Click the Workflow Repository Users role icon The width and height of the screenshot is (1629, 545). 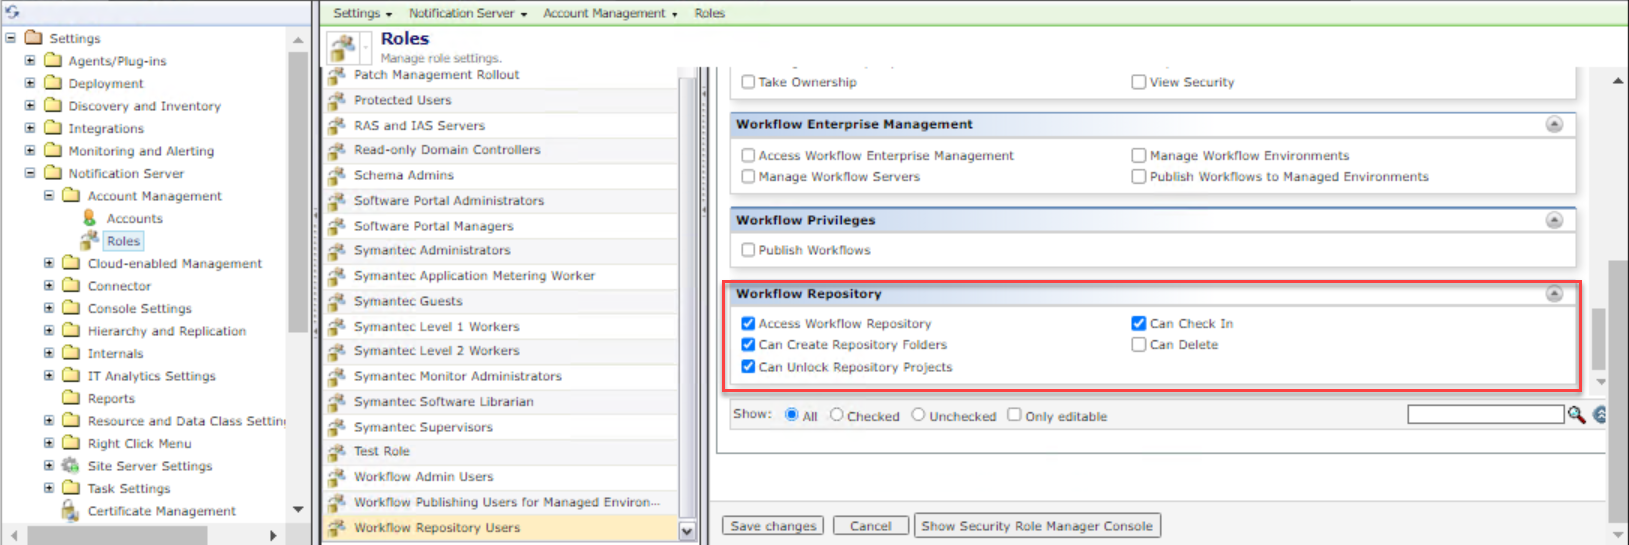tap(337, 528)
